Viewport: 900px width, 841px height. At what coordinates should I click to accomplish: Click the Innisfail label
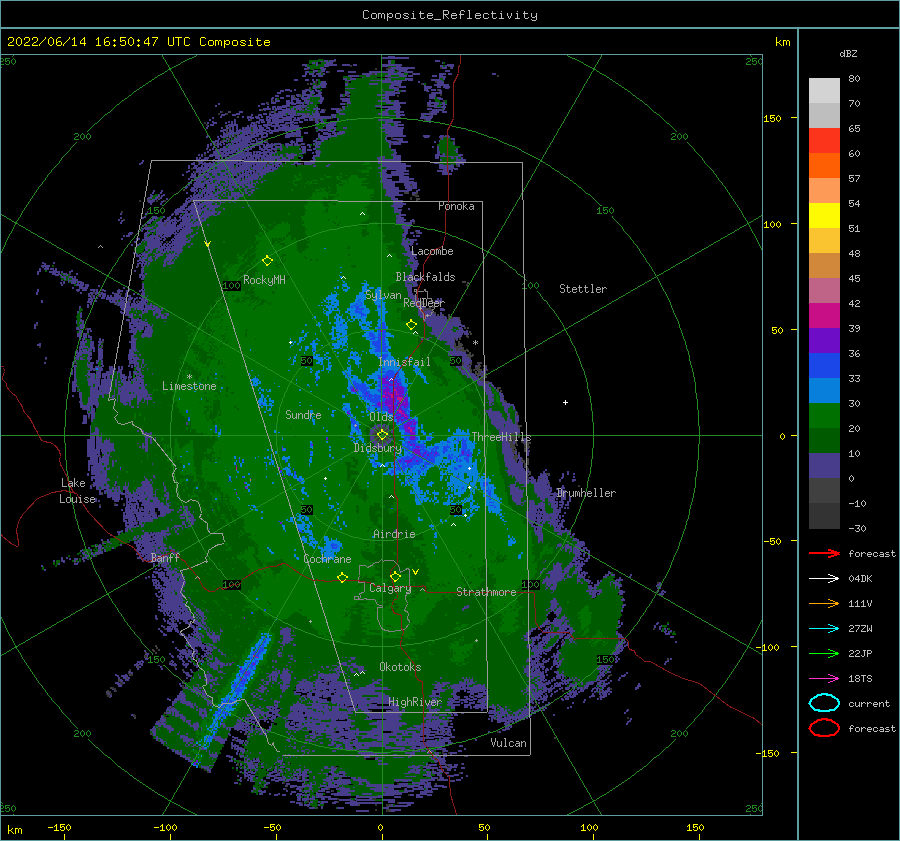click(x=404, y=362)
